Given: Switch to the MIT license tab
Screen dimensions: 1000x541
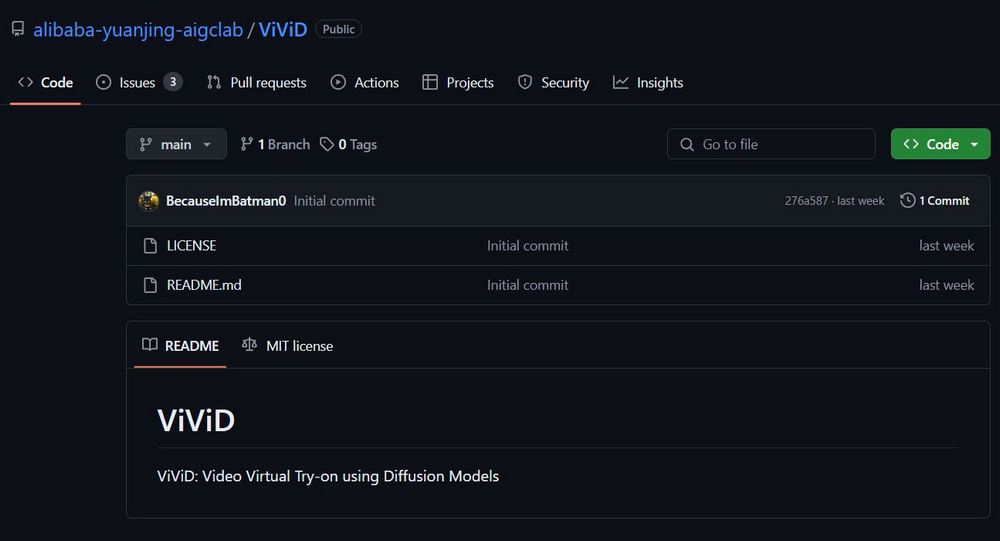Looking at the screenshot, I should click(x=287, y=346).
